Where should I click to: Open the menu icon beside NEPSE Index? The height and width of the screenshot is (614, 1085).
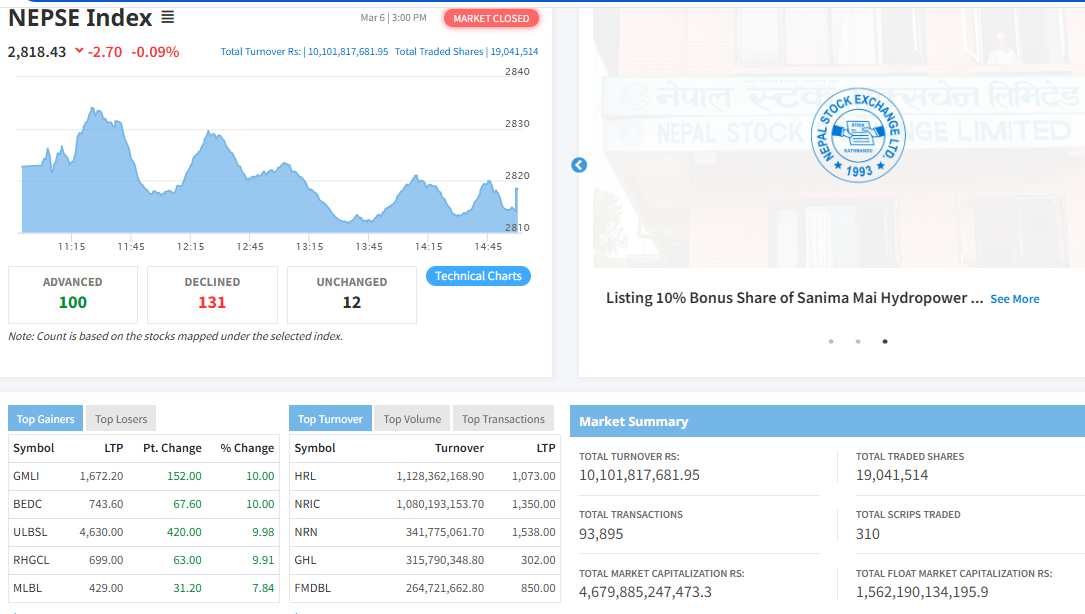click(168, 18)
